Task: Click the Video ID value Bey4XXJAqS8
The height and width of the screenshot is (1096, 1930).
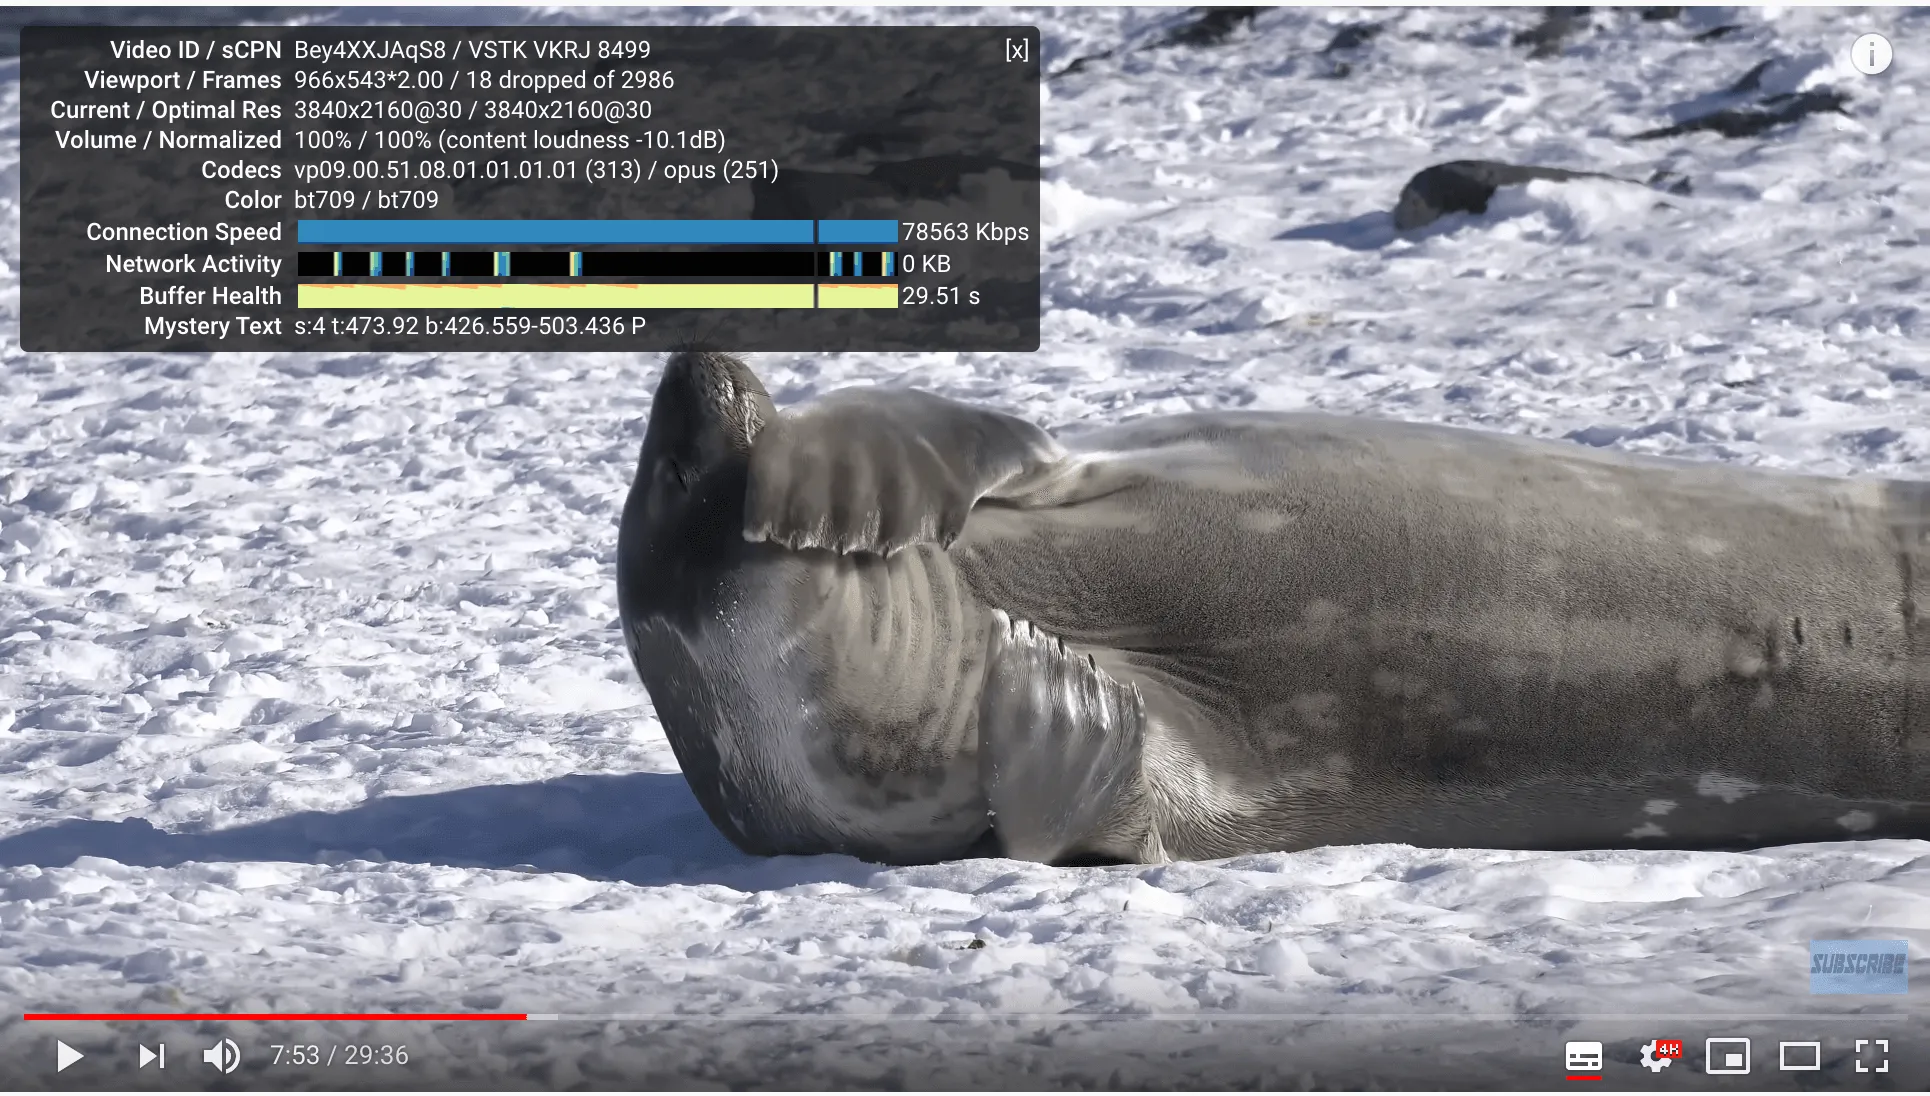Action: (370, 50)
